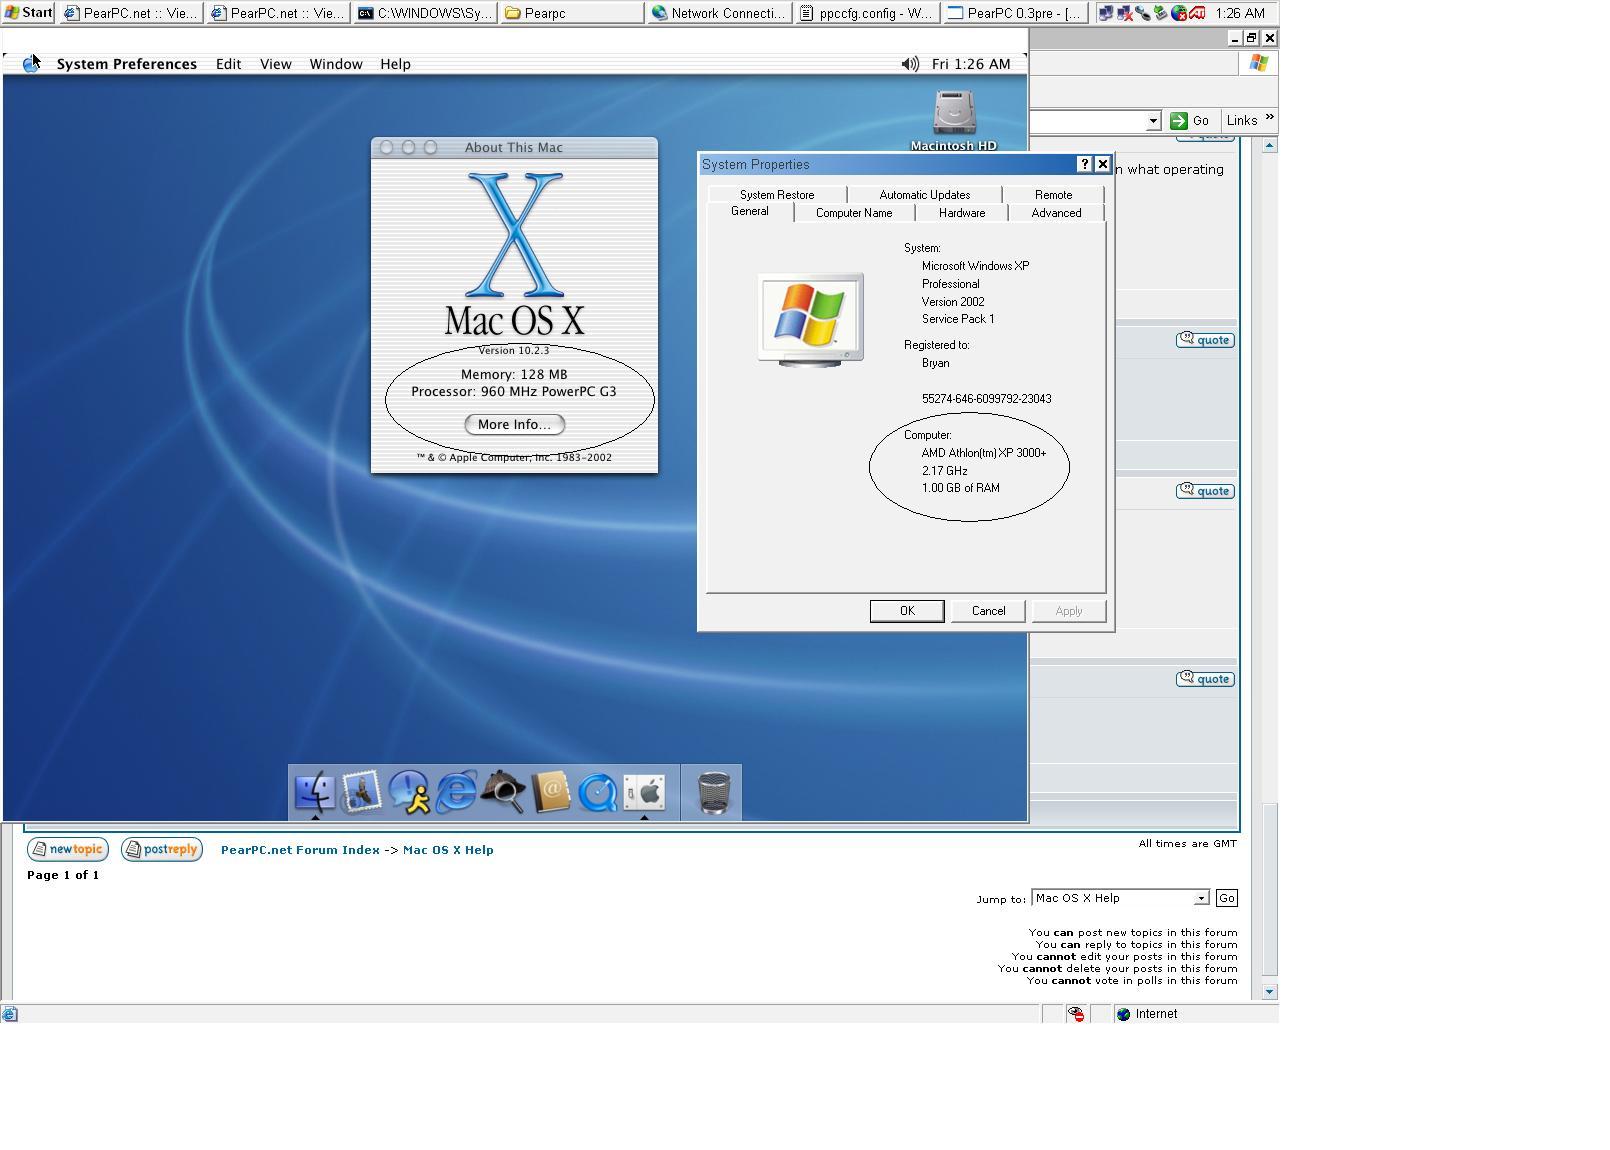1610x1150 pixels.
Task: Switch to the System Restore tab
Action: (x=777, y=195)
